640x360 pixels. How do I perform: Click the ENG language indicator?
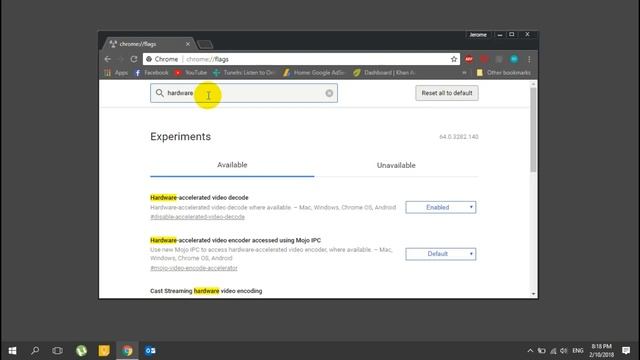point(578,351)
